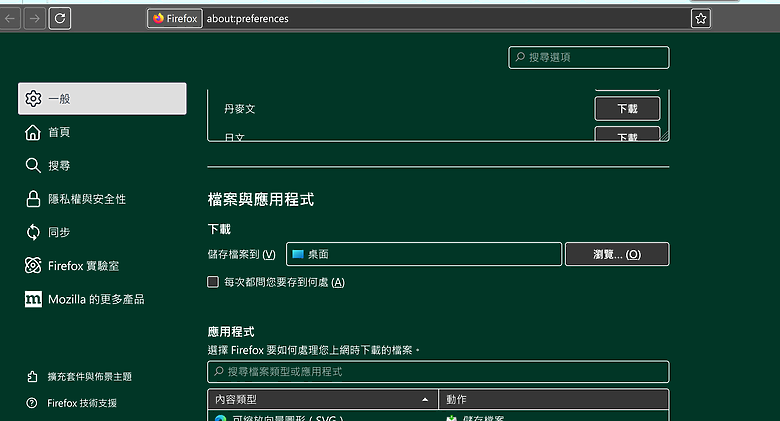780x421 pixels.
Task: Click the sync arrows icon for 同步
Action: pos(33,232)
